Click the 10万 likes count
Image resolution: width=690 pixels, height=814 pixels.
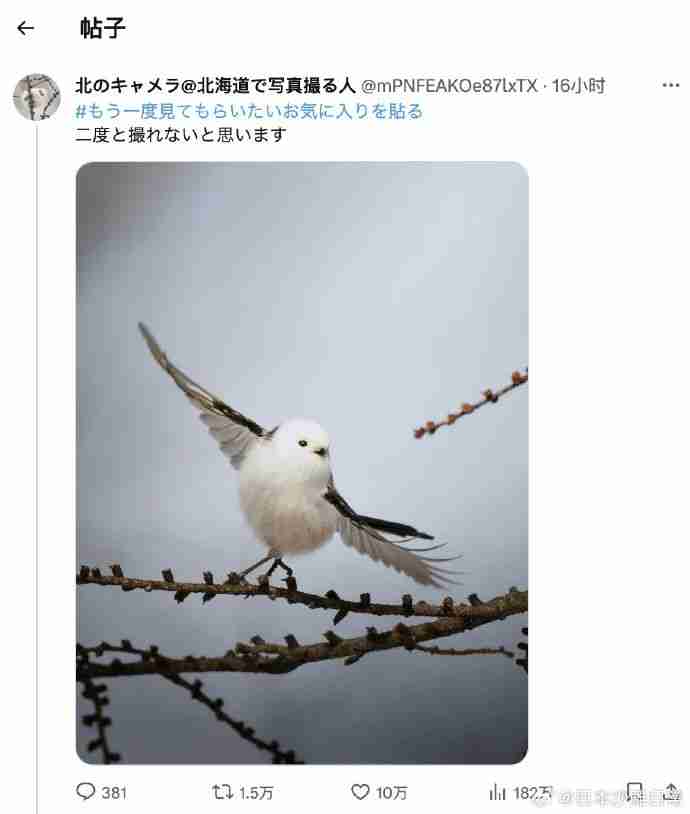tap(391, 793)
